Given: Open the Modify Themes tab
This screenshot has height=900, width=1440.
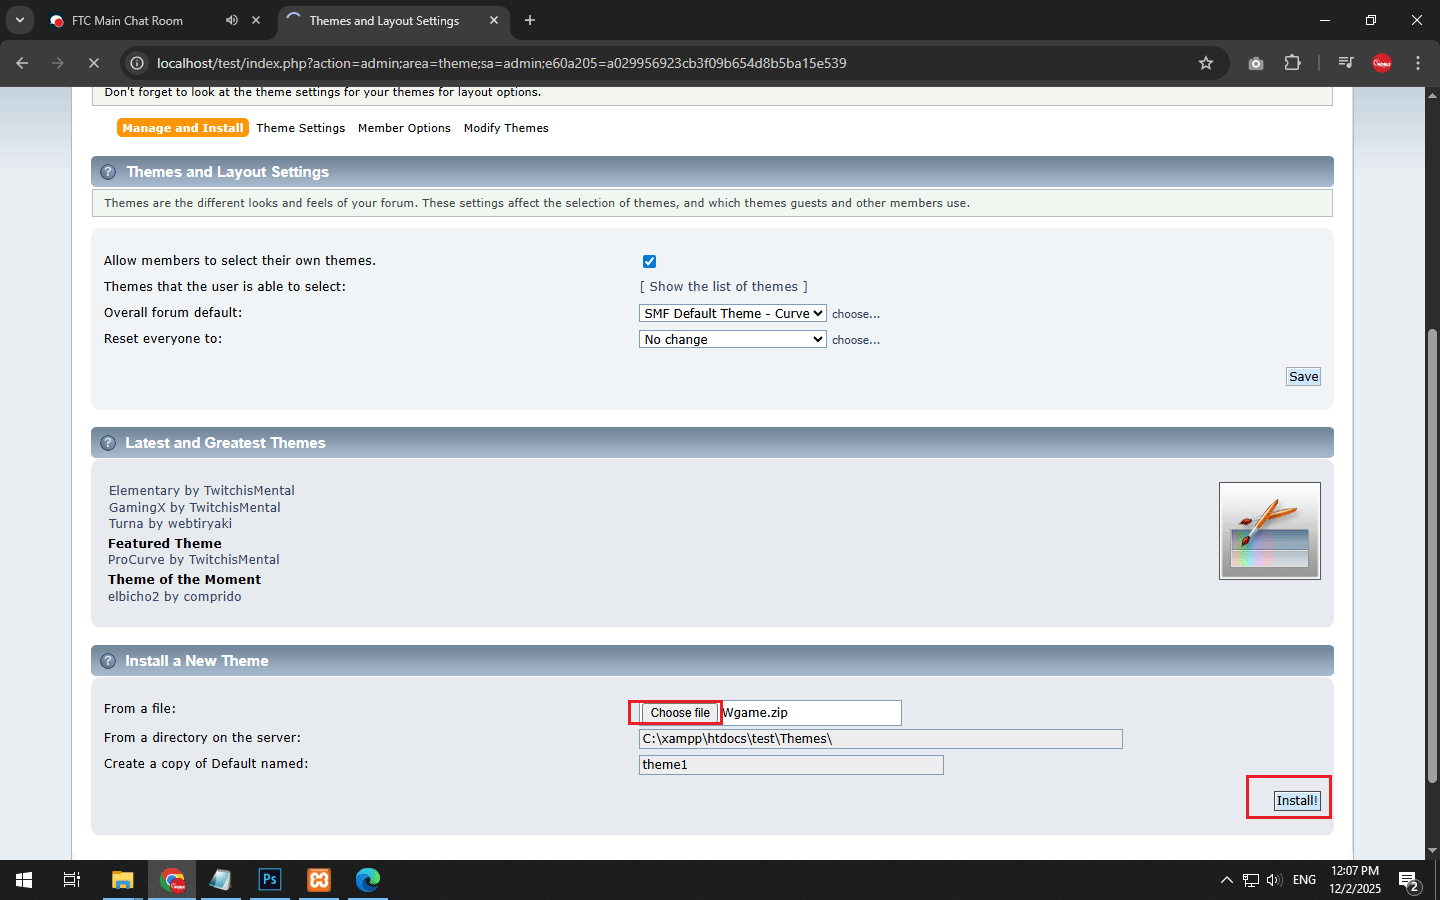Looking at the screenshot, I should (x=506, y=128).
